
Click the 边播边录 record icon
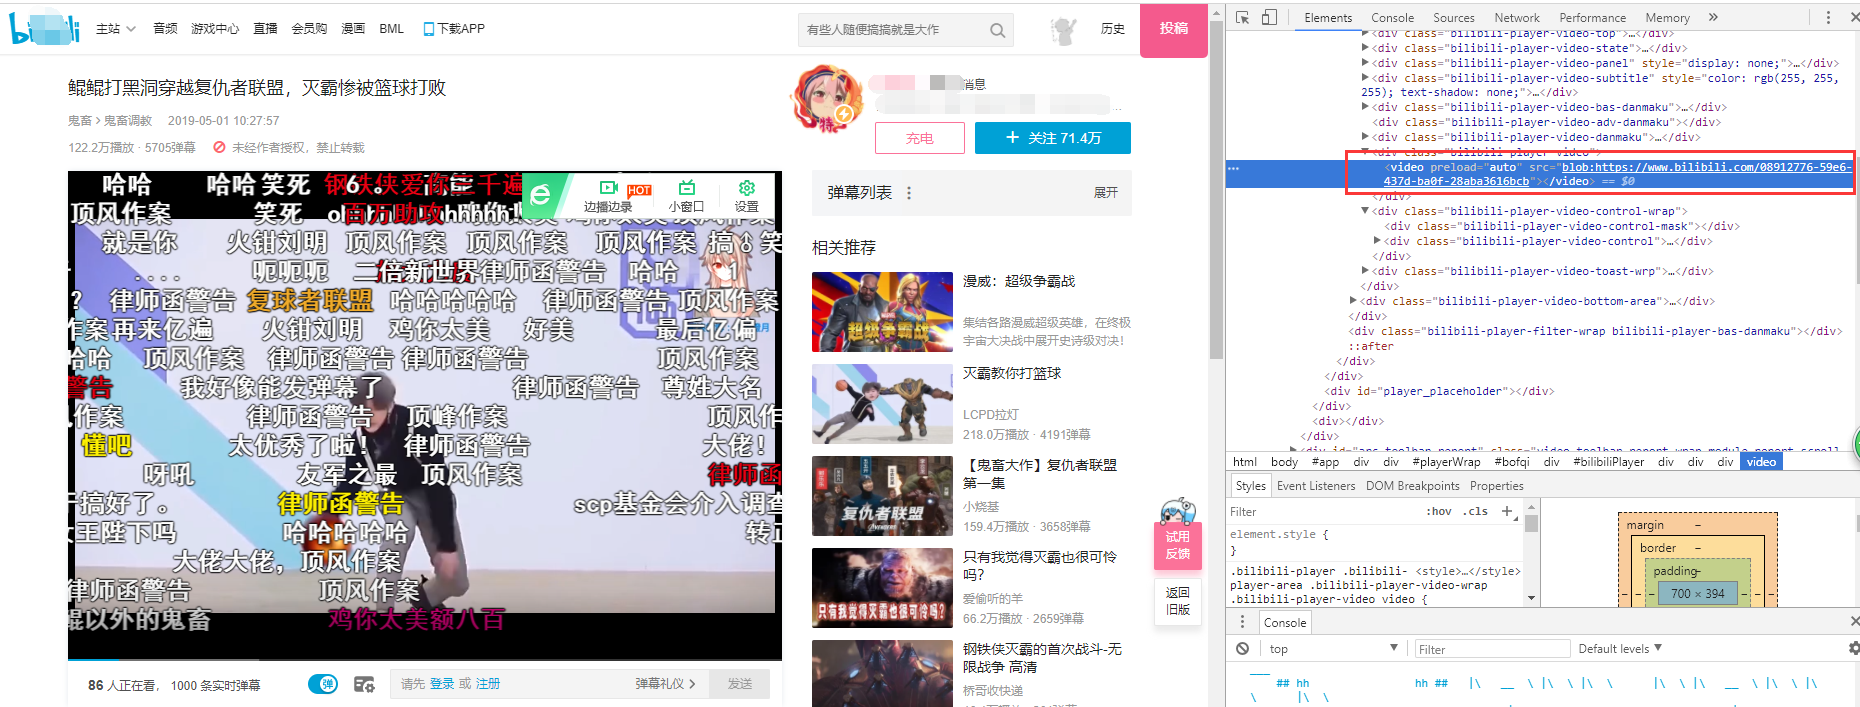pos(608,188)
